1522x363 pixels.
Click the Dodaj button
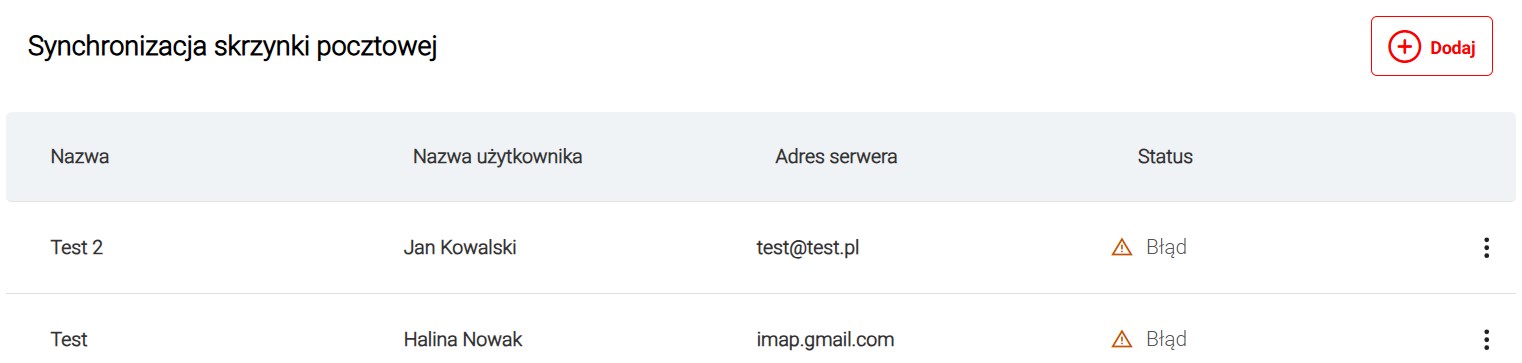coord(1431,46)
